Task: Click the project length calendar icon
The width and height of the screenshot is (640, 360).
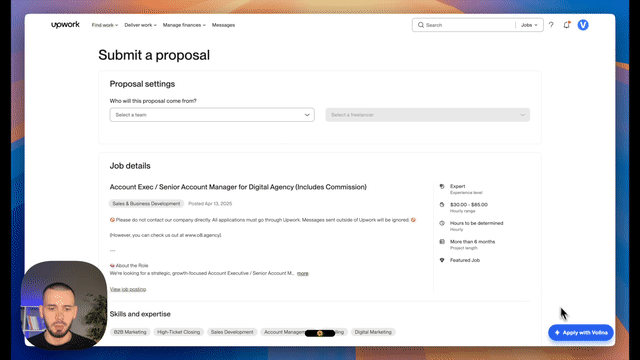Action: [442, 242]
